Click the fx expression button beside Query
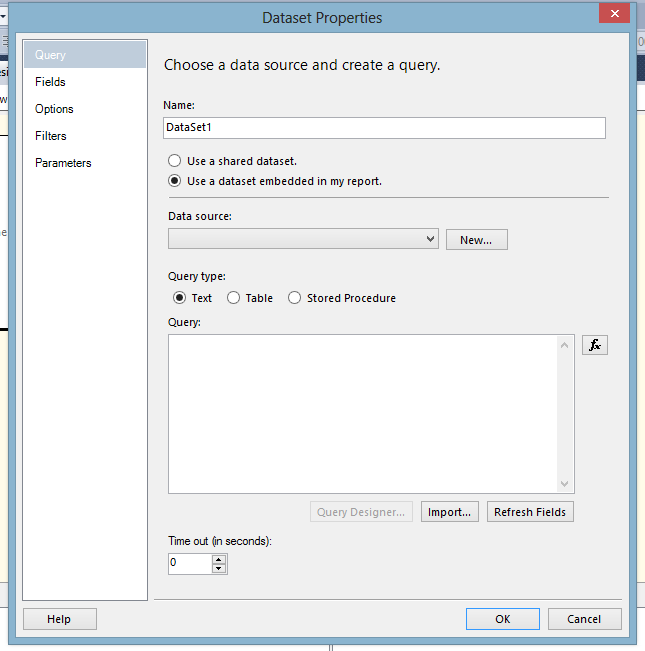The height and width of the screenshot is (651, 645). [595, 345]
